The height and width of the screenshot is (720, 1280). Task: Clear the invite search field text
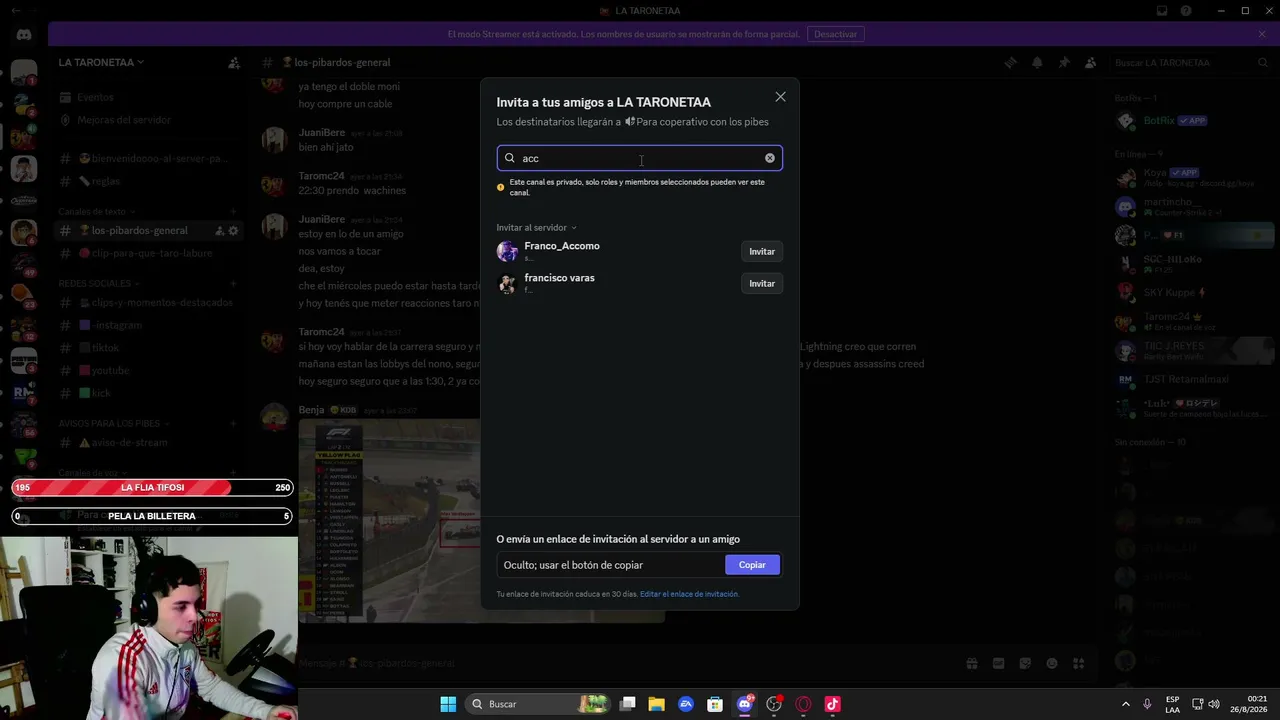coord(770,158)
